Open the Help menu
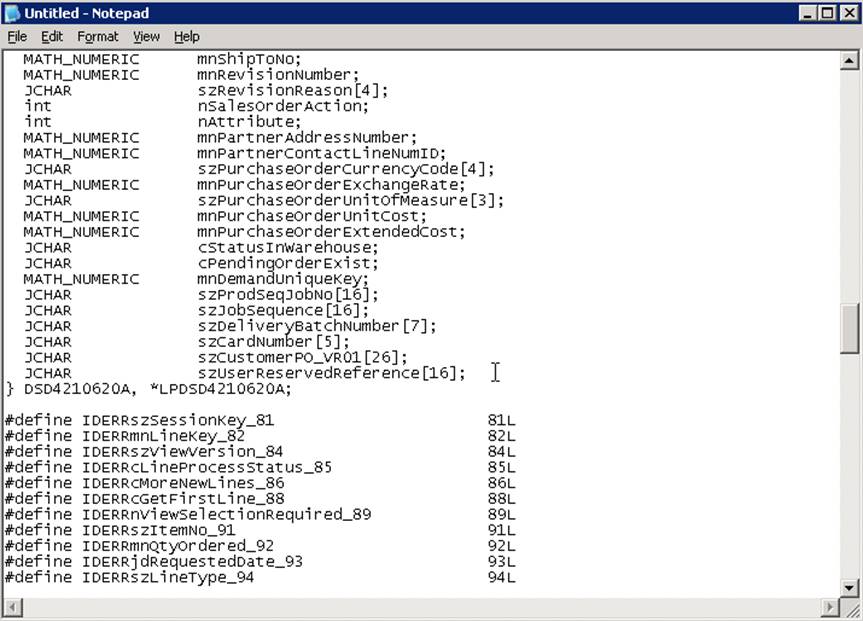Viewport: 863px width, 621px height. pyautogui.click(x=187, y=37)
